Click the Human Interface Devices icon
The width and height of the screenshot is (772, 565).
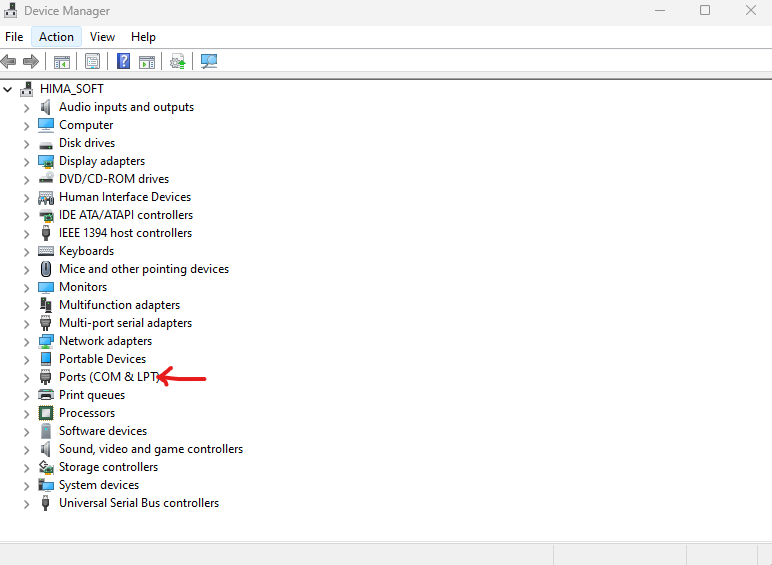click(x=46, y=197)
